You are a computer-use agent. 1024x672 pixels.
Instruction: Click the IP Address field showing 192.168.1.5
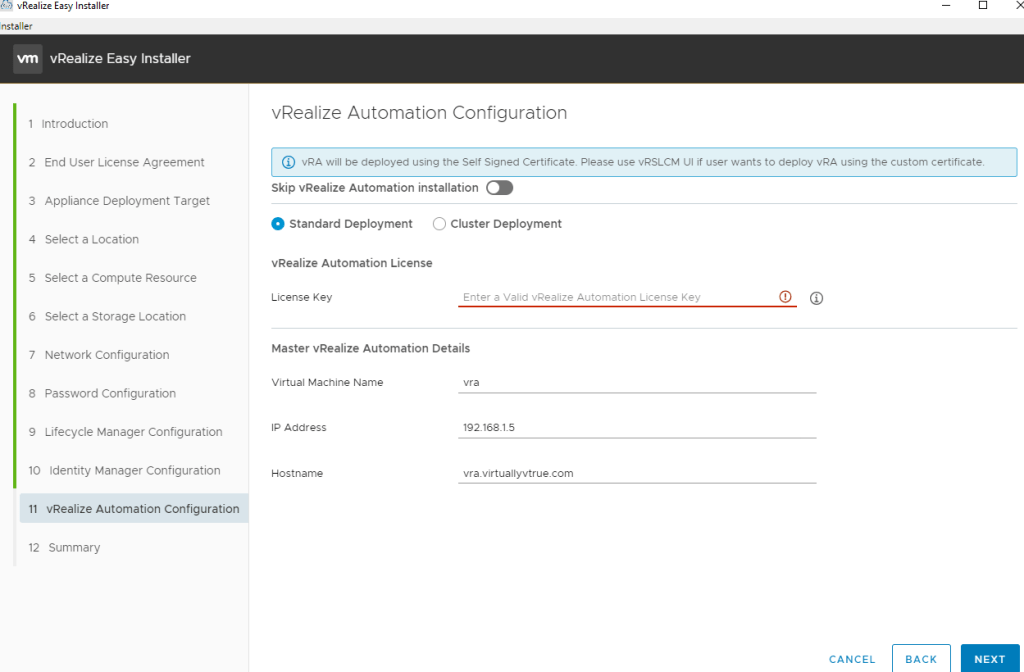pyautogui.click(x=637, y=428)
